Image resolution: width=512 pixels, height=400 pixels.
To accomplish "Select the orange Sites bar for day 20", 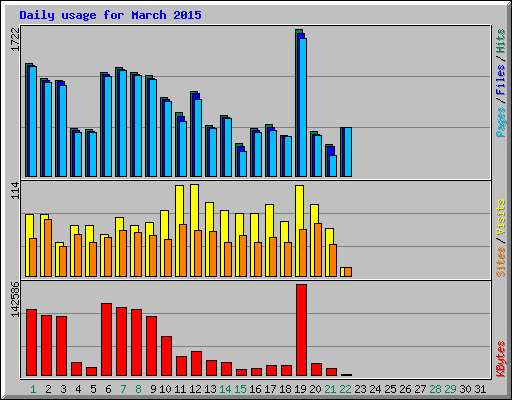I will [318, 250].
